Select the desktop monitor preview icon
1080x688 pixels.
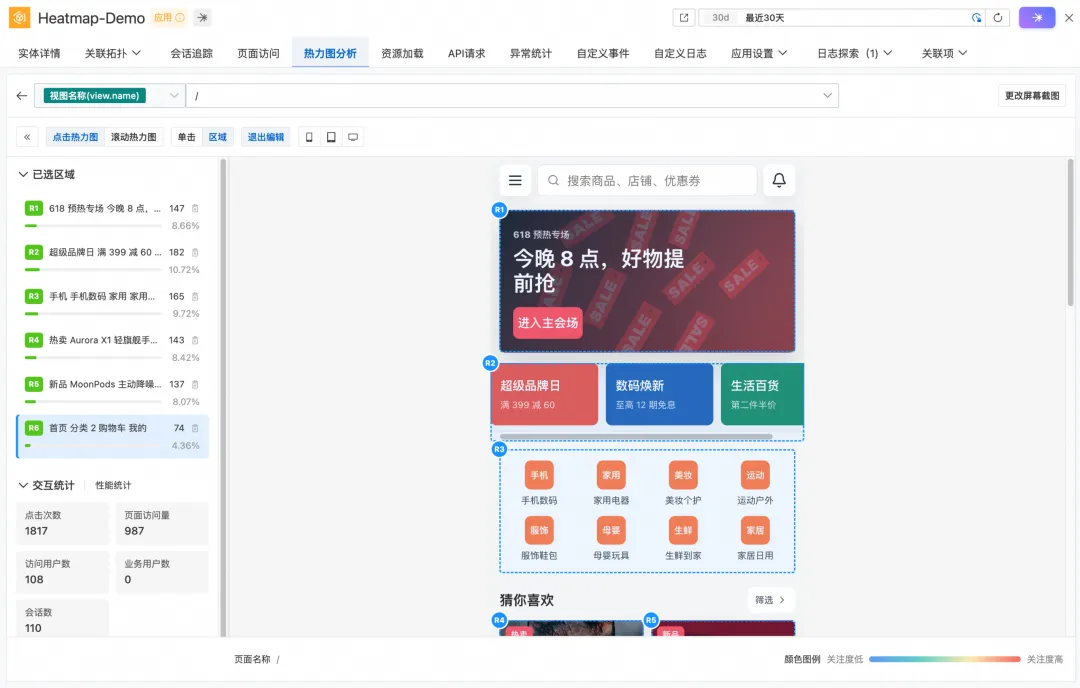(x=353, y=137)
